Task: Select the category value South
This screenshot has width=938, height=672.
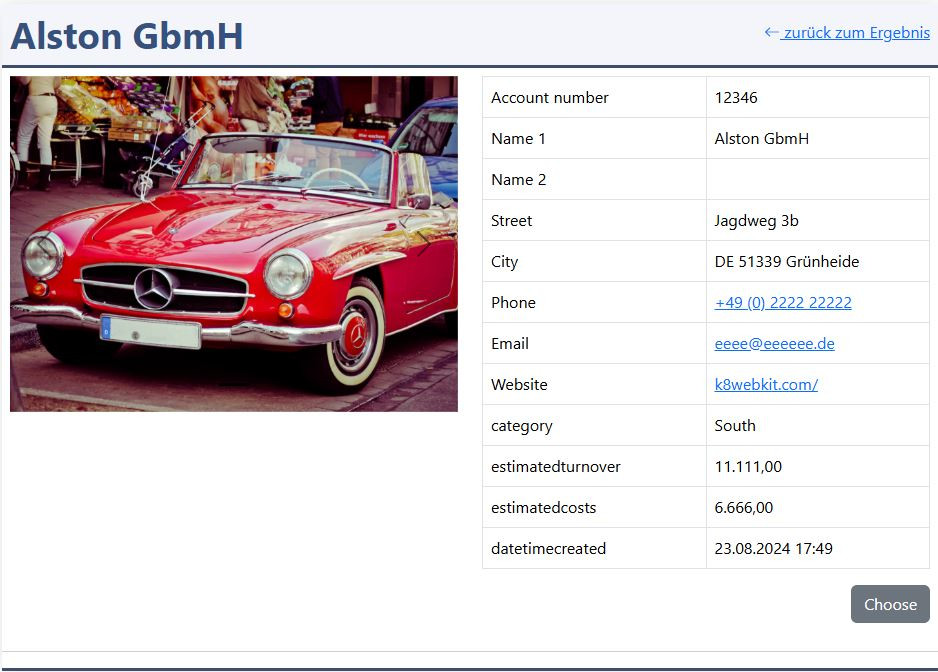Action: tap(735, 426)
